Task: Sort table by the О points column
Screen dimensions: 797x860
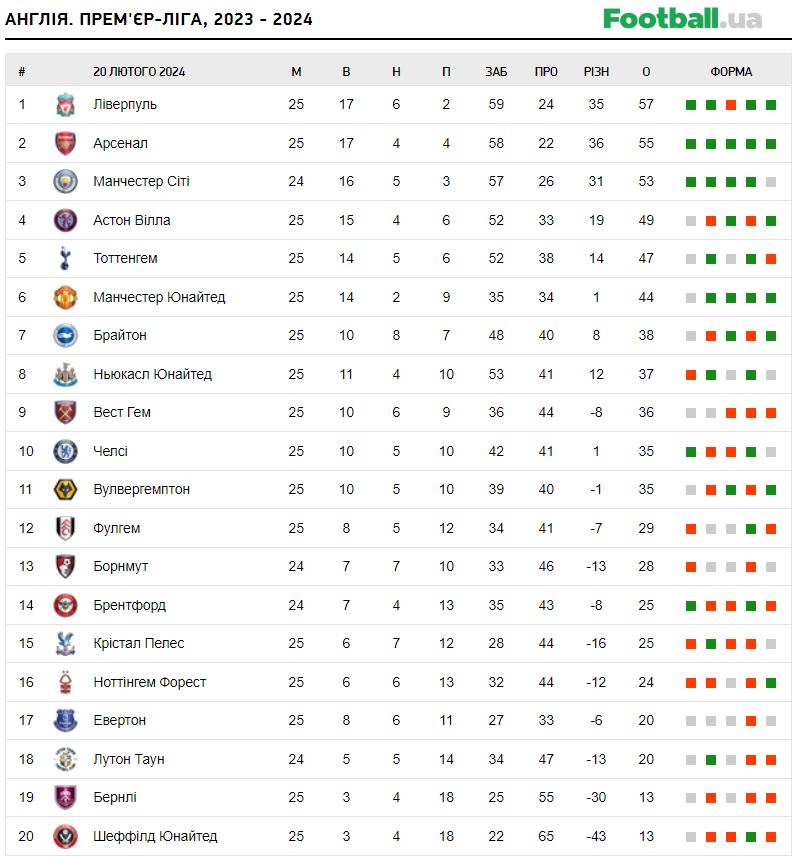Action: (x=646, y=72)
